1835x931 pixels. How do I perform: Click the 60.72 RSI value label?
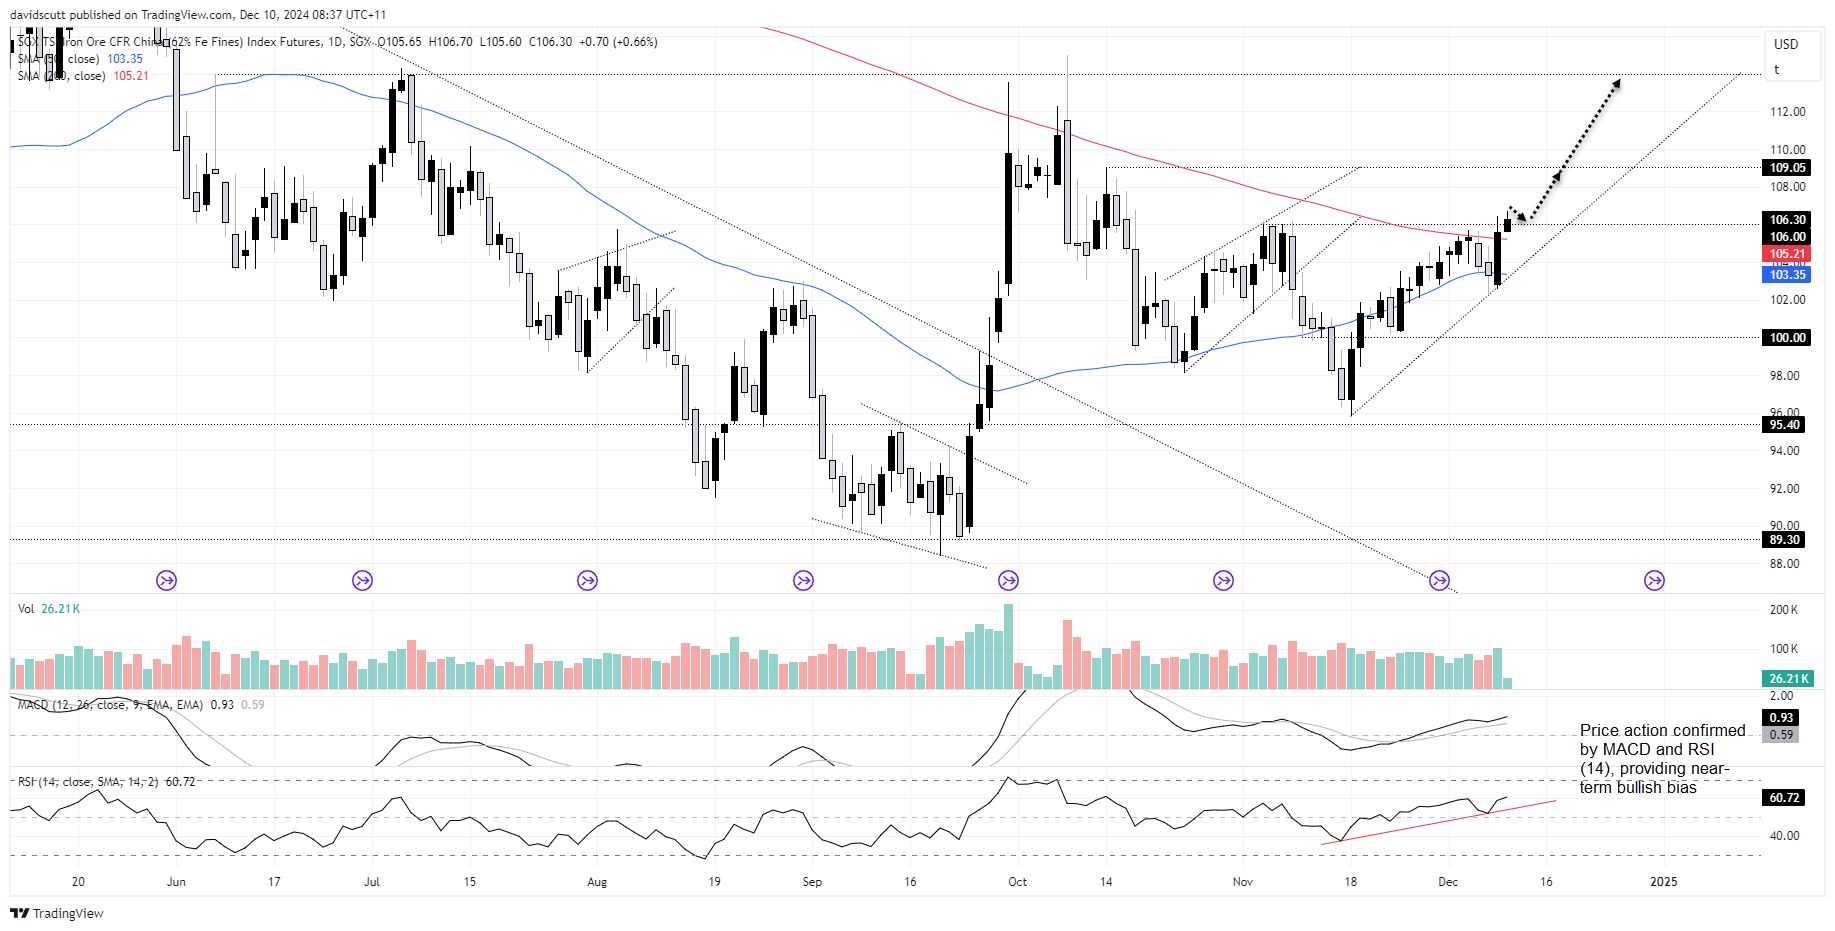1784,798
